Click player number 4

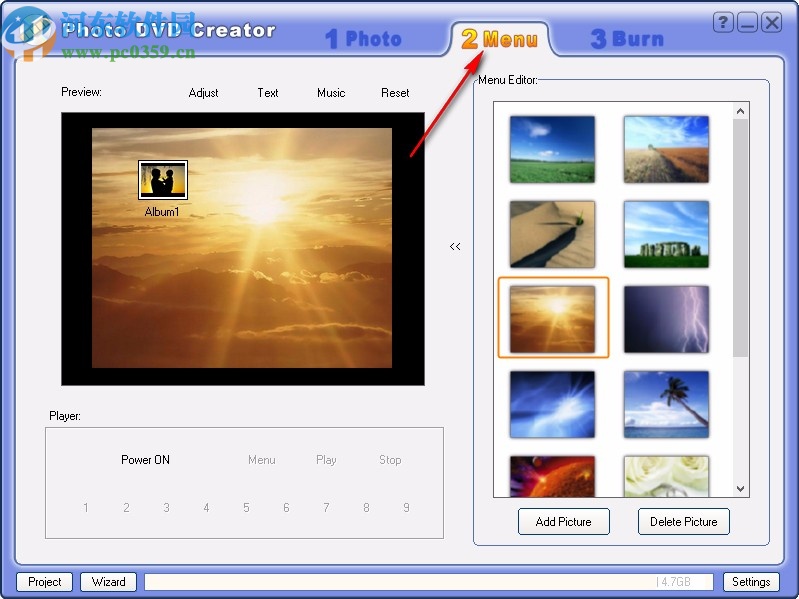pos(206,507)
